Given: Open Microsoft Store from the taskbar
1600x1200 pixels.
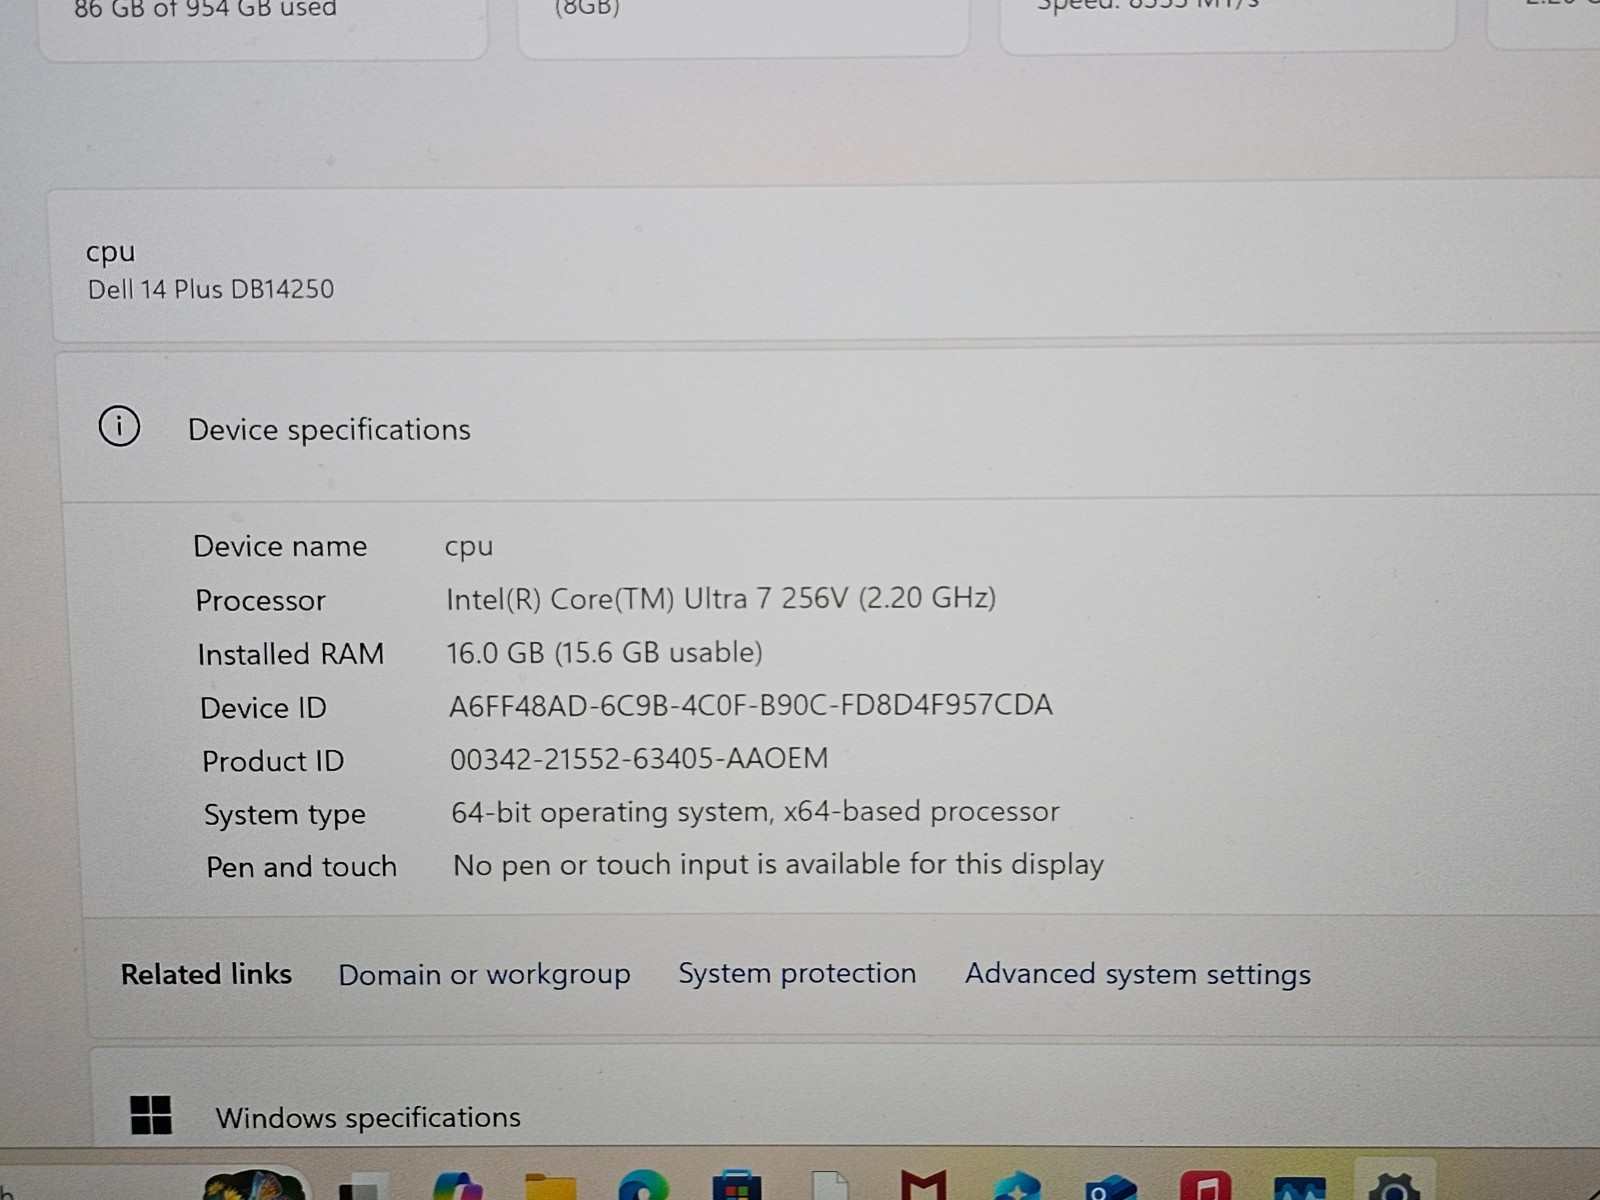Looking at the screenshot, I should [737, 1186].
